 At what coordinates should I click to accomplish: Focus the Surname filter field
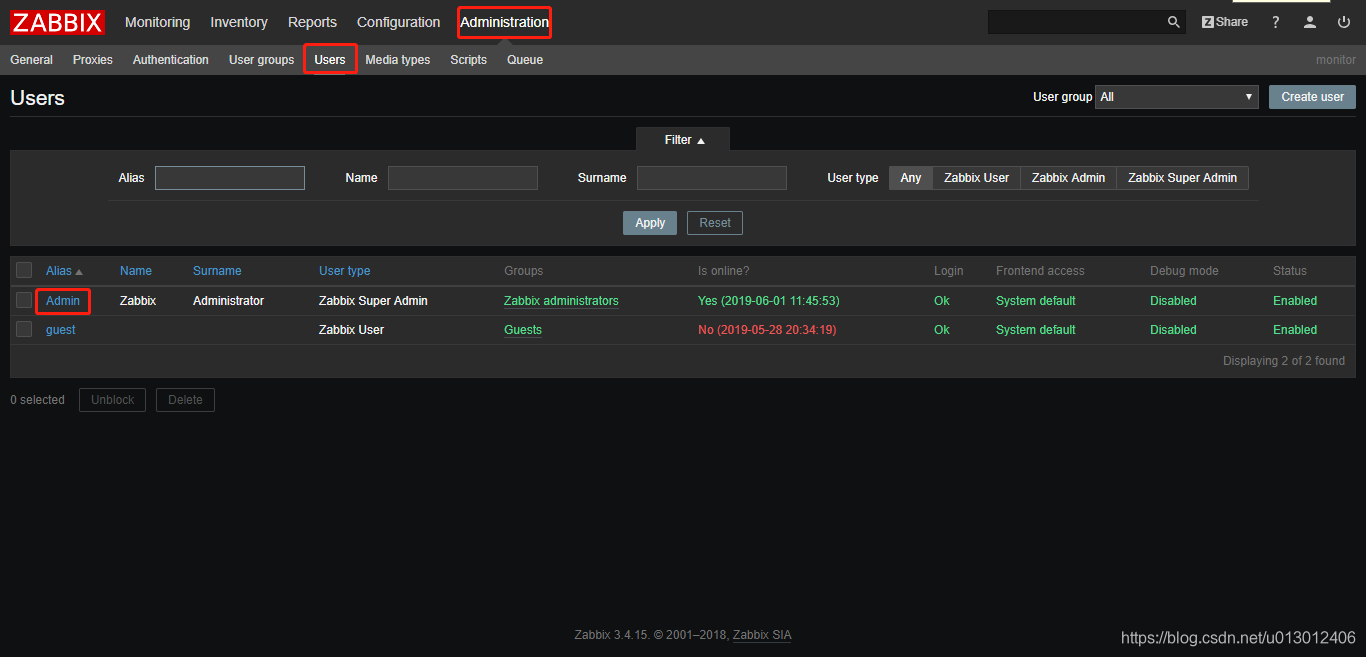click(x=712, y=178)
